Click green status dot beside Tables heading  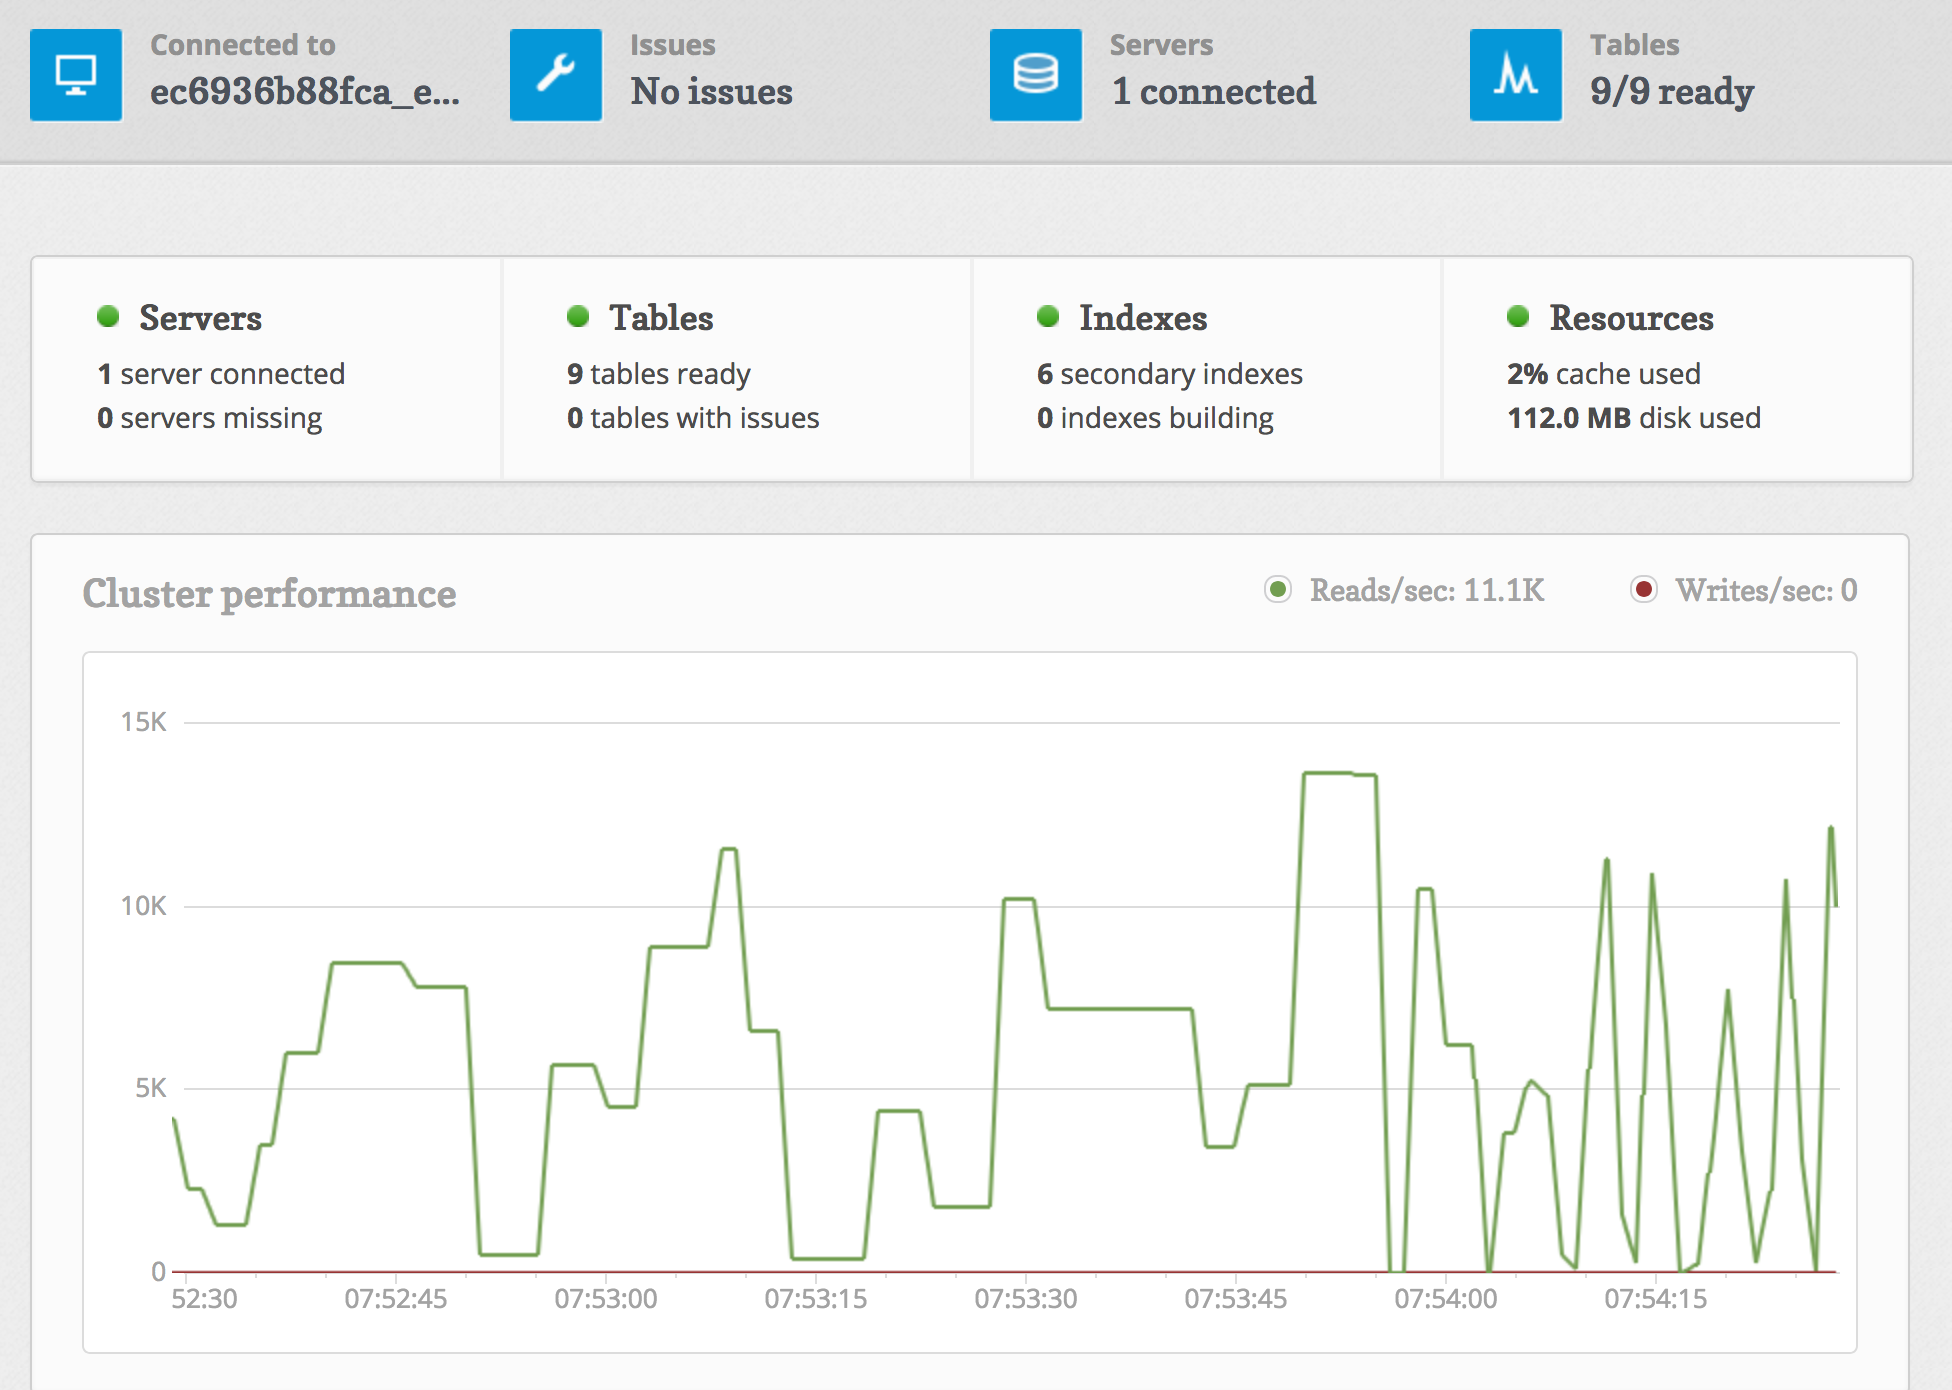point(578,317)
